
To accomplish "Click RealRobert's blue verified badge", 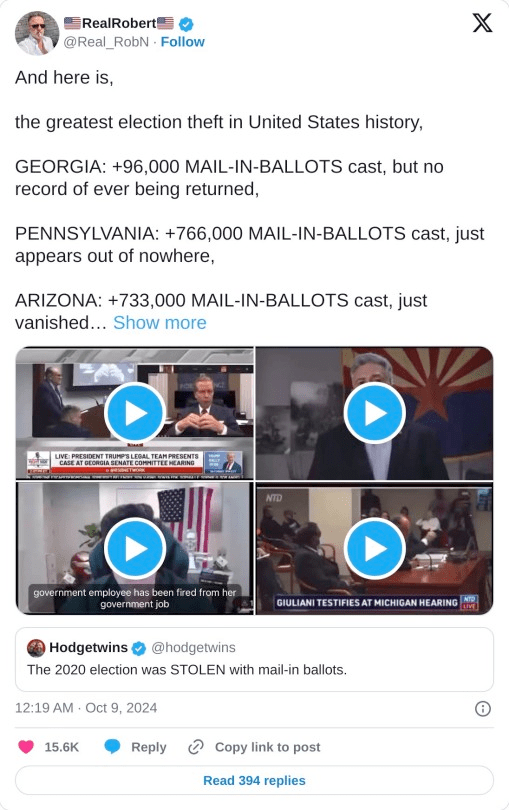I will point(186,24).
